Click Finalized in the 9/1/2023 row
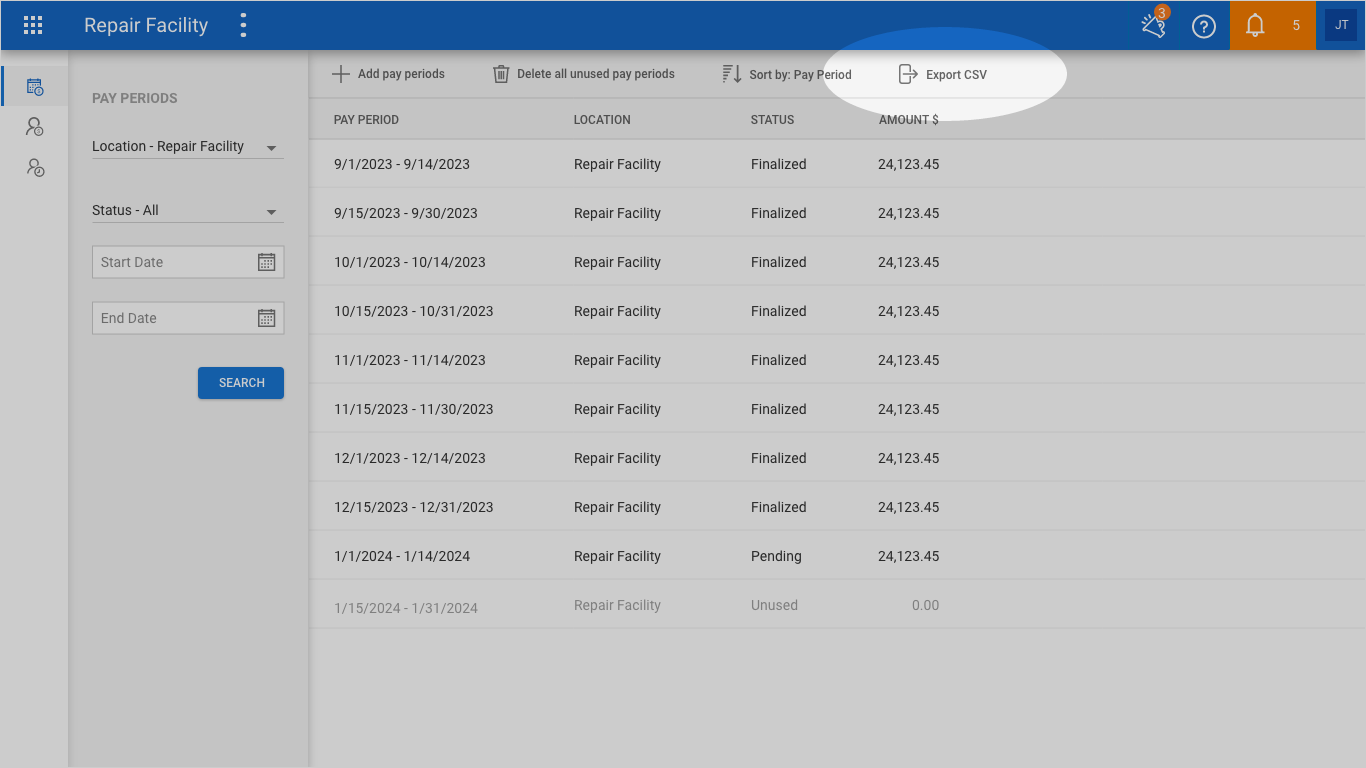 point(778,164)
